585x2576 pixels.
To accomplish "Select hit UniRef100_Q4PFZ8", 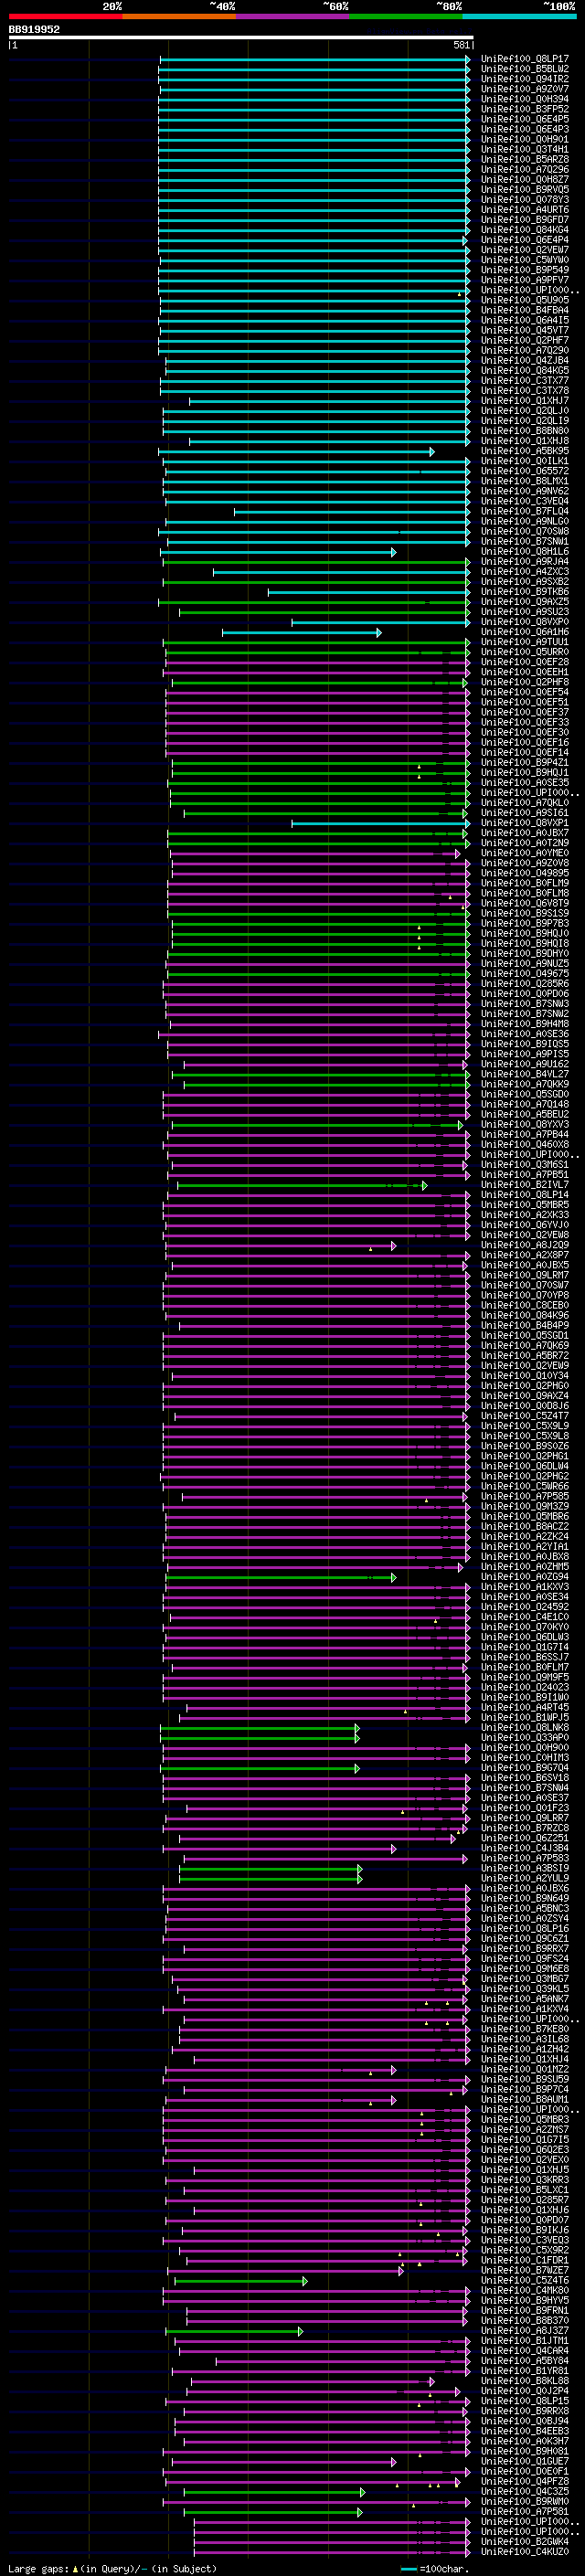I will [524, 2481].
